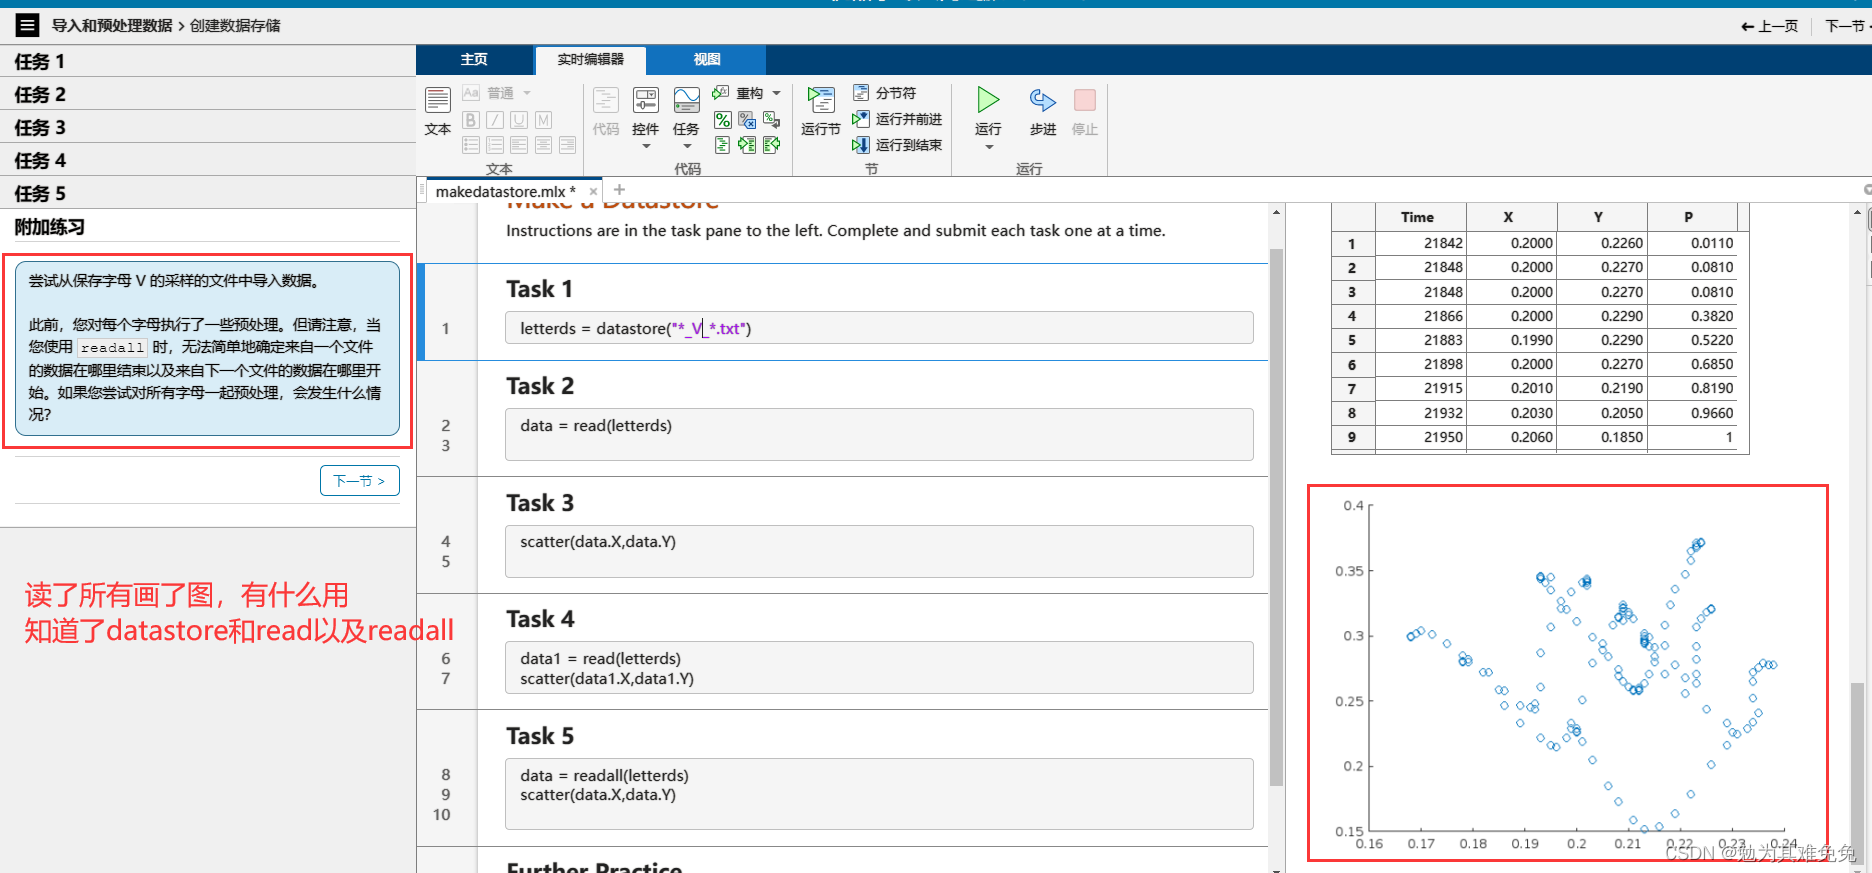Toggle italic formatting
Screen dimensions: 1872x873
495,120
